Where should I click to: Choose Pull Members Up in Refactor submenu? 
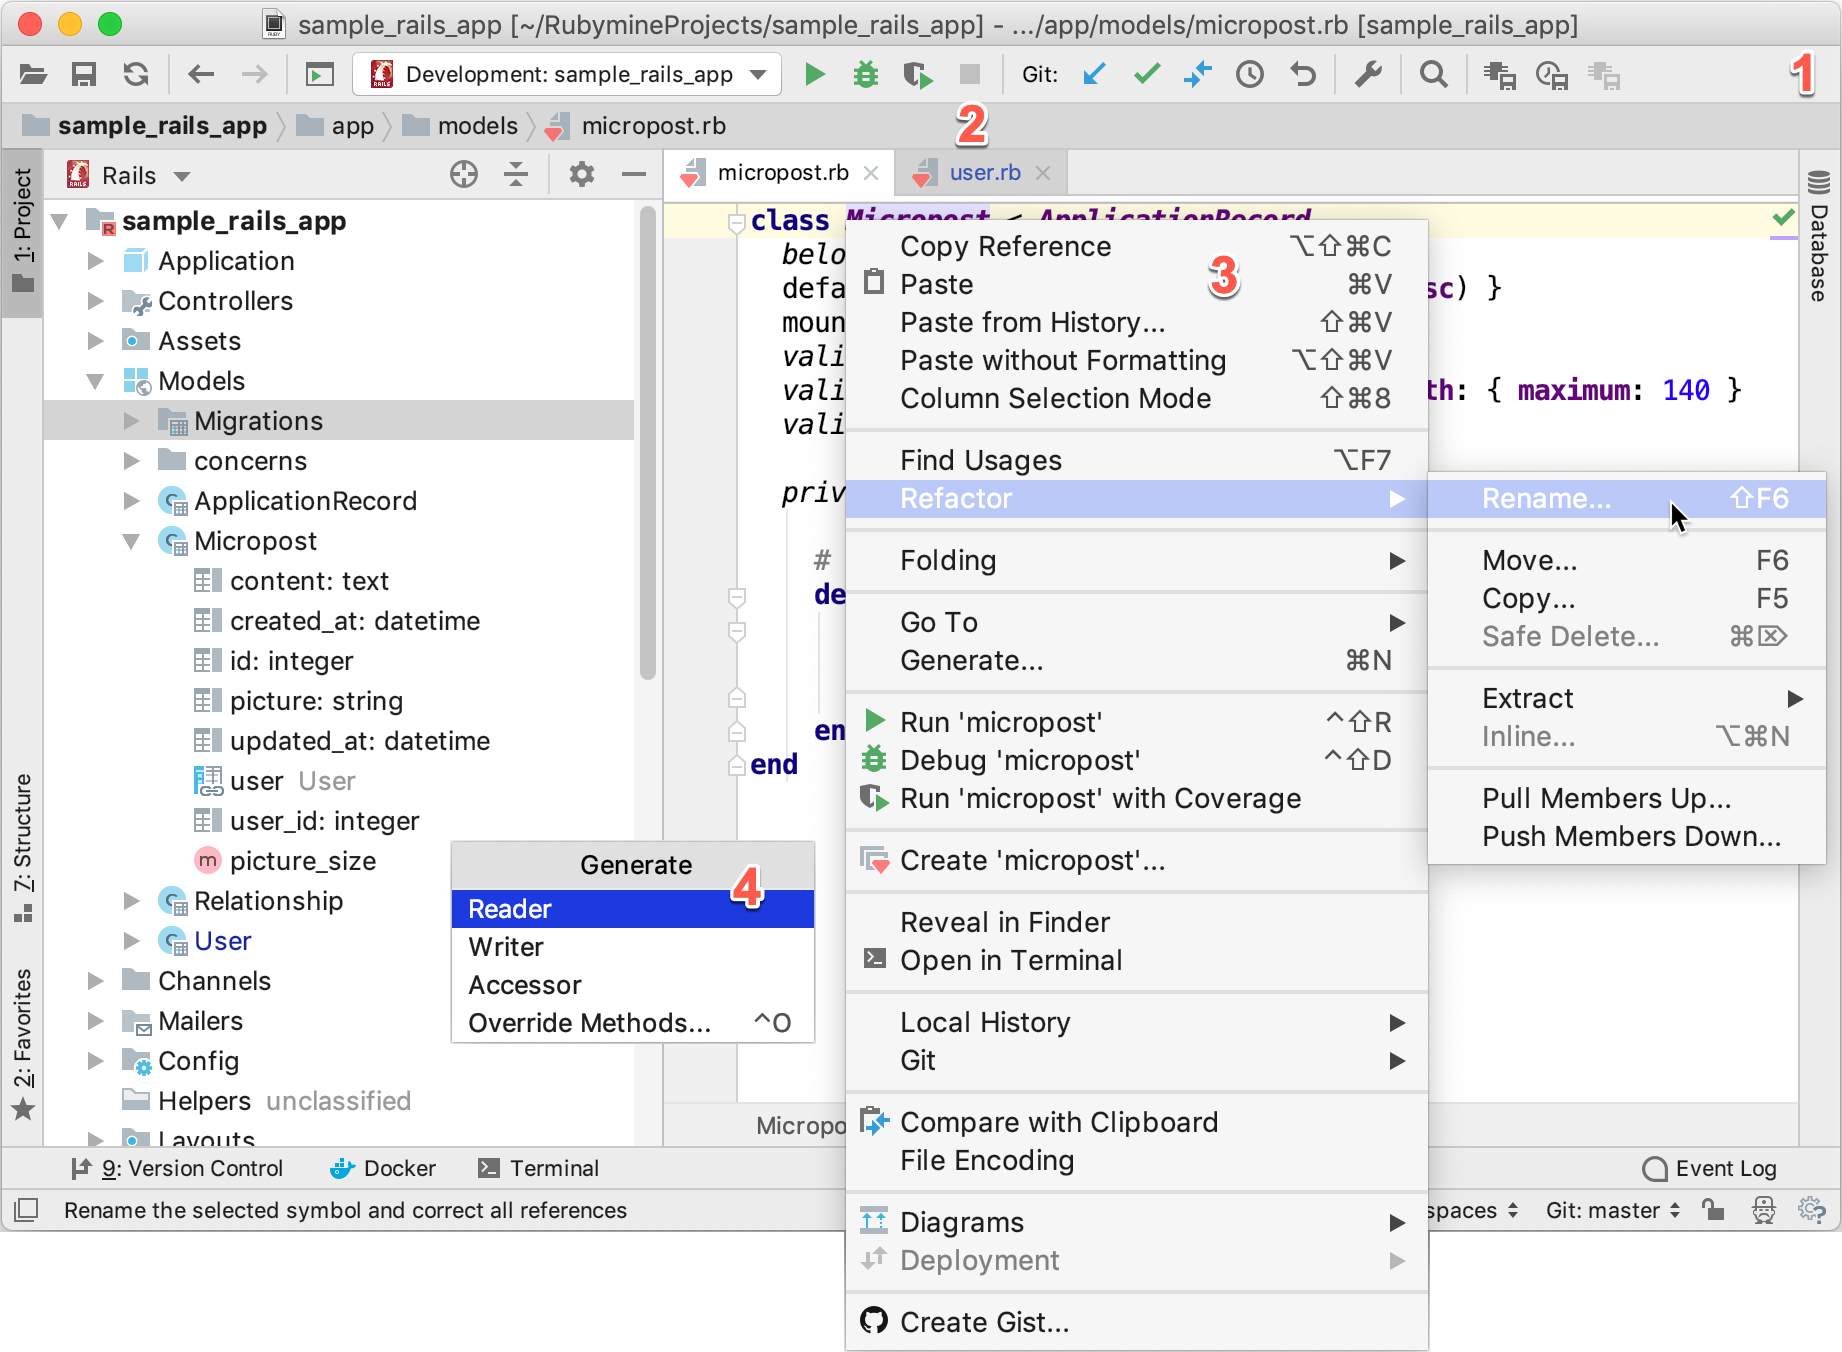click(1626, 798)
